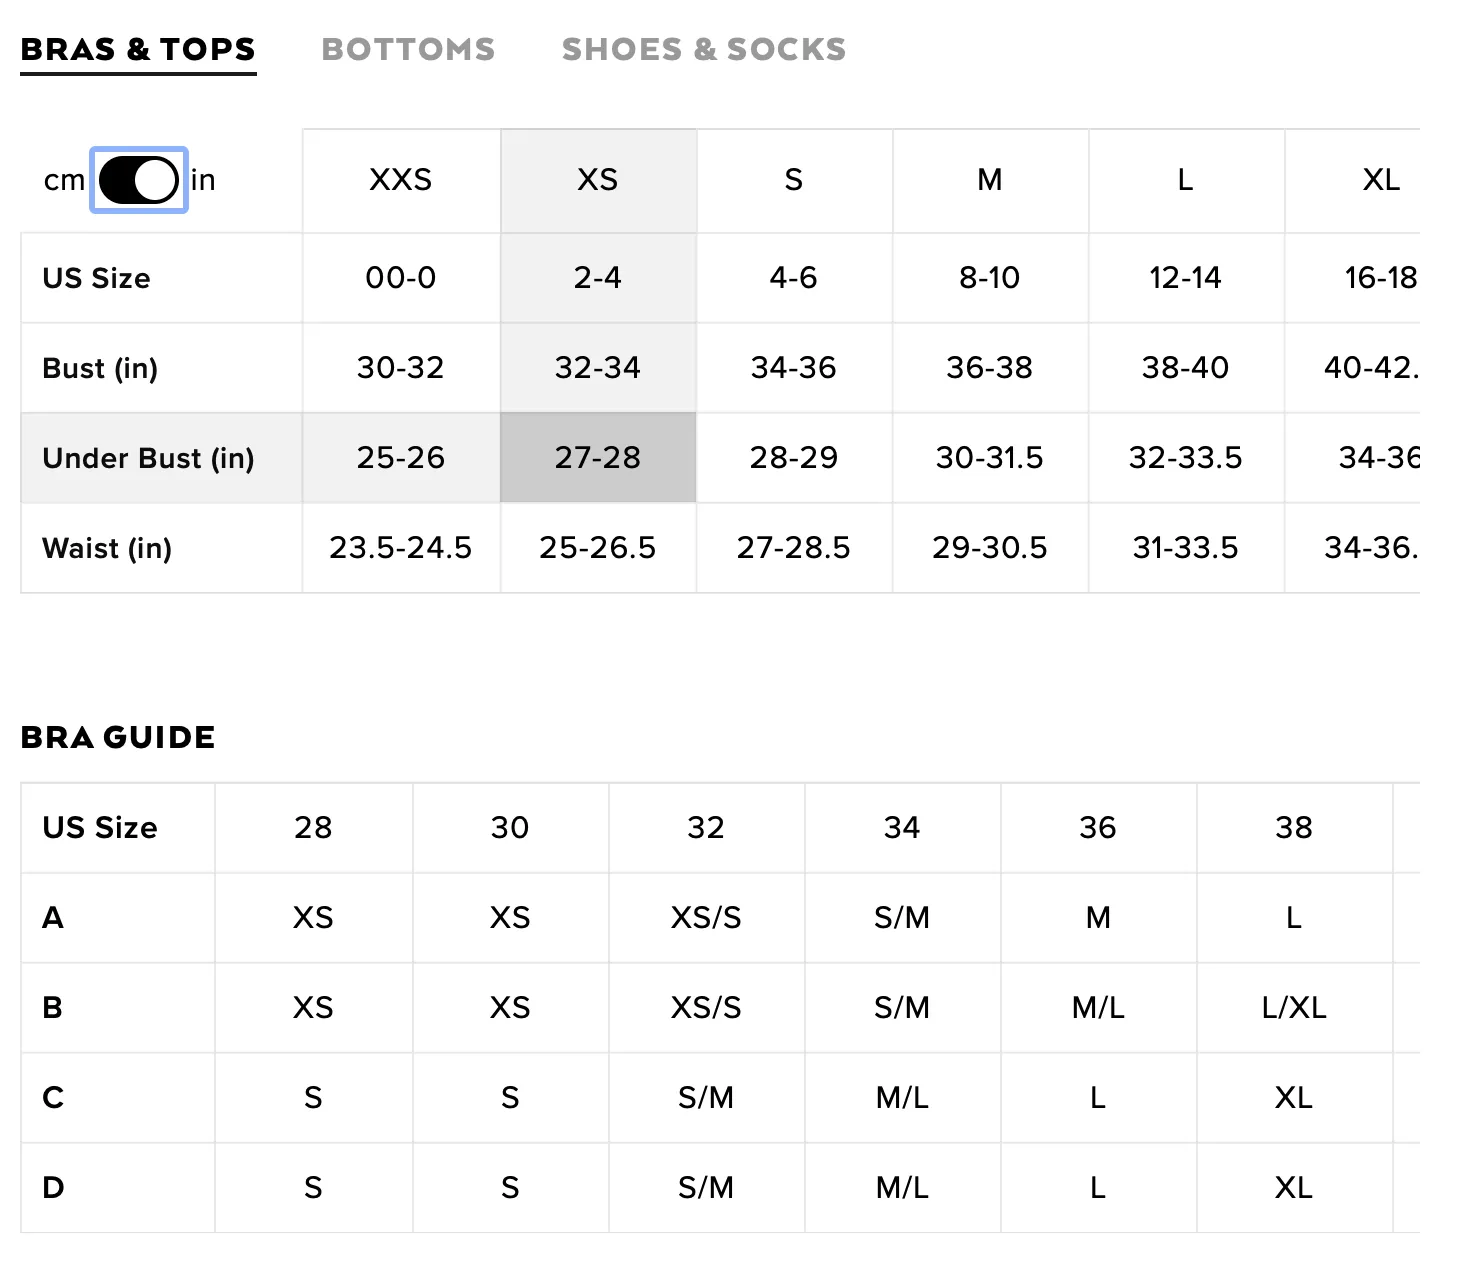The image size is (1458, 1278).
Task: Click band size 34 in Bra Guide
Action: coord(902,828)
